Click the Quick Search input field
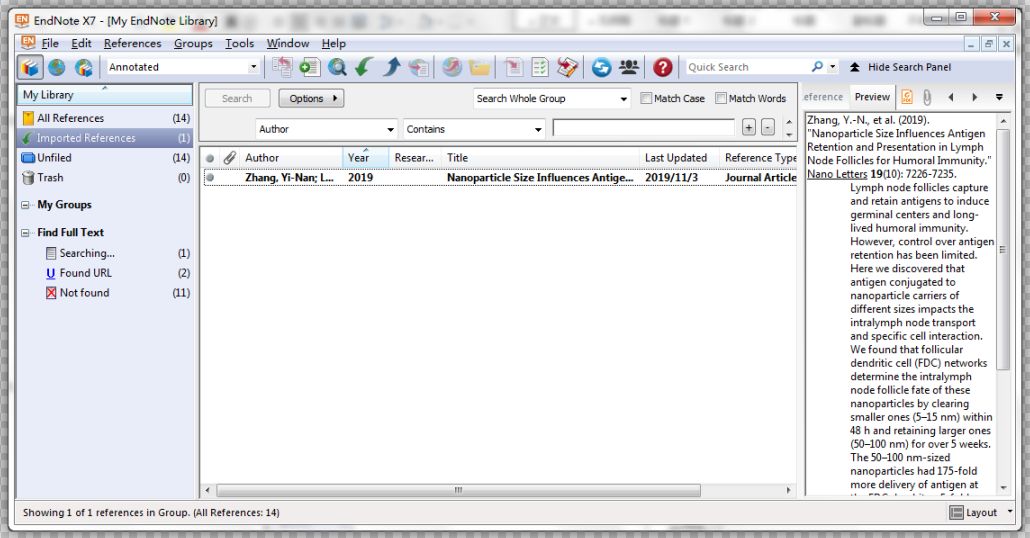 [x=748, y=67]
